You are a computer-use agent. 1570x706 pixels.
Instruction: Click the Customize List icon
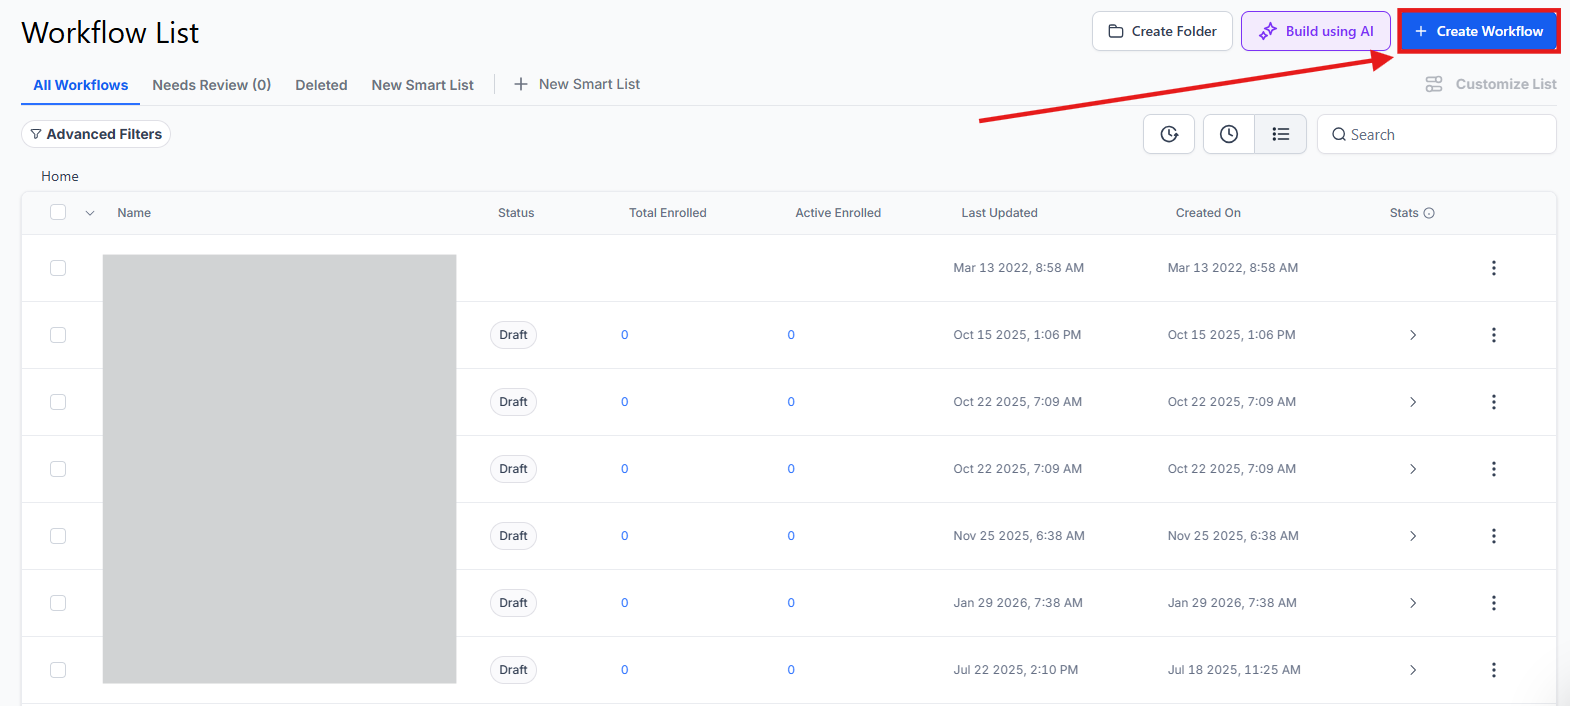click(1433, 84)
